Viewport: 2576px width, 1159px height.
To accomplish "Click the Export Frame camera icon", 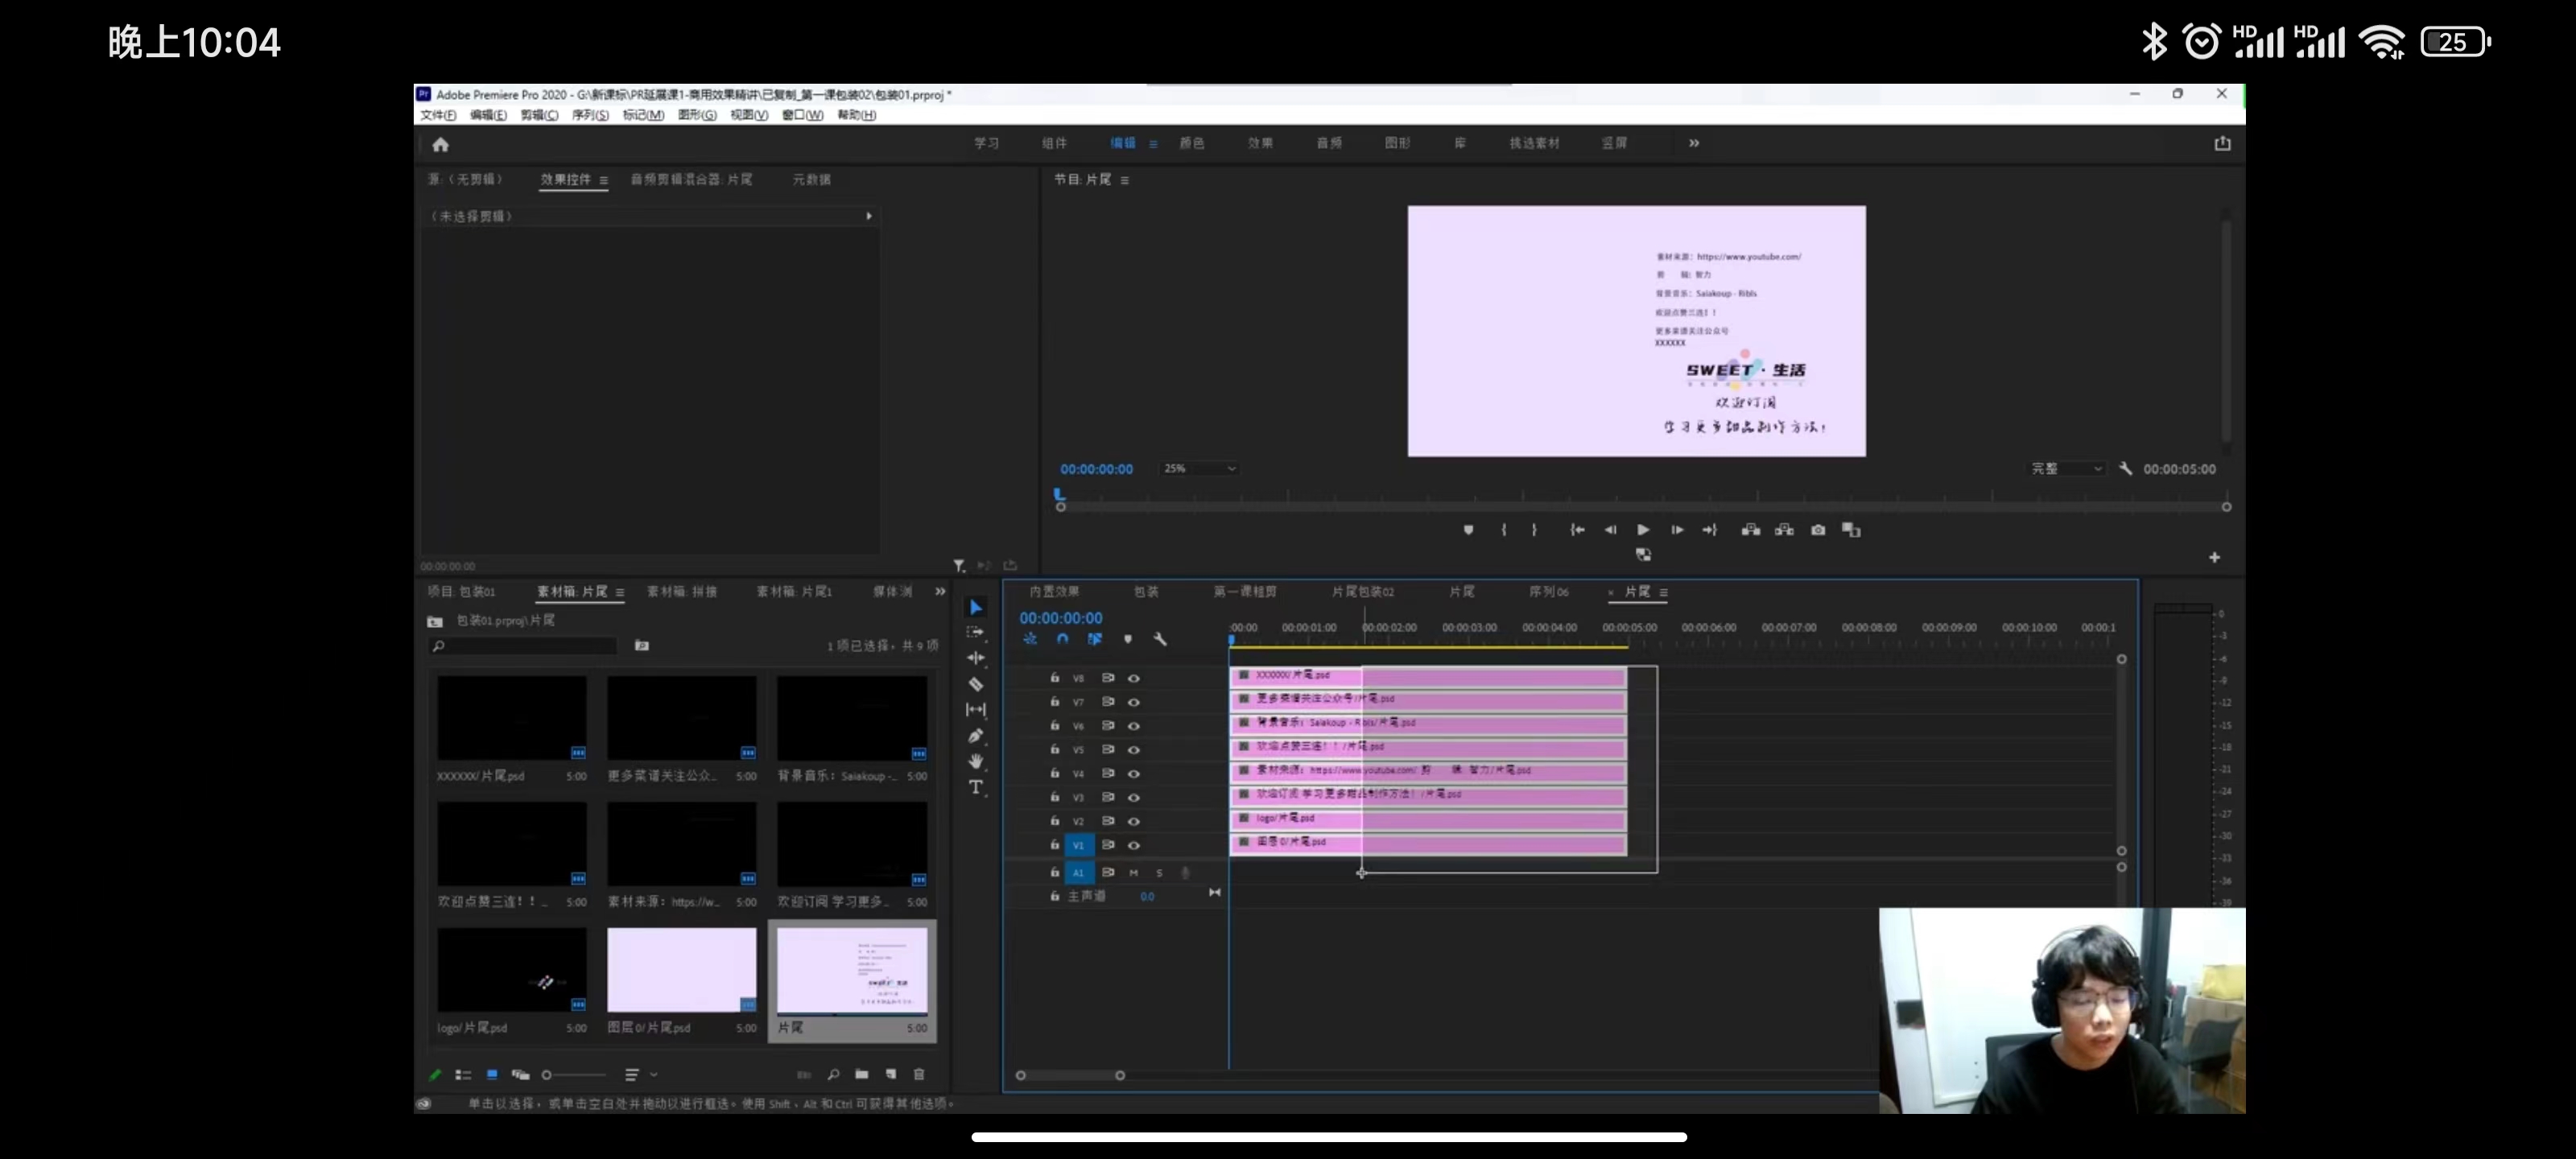I will tap(1818, 530).
